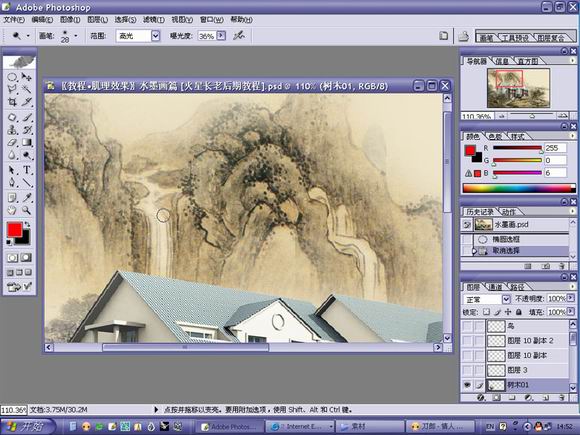
Task: Switch to 路径 Paths tab
Action: click(x=517, y=287)
